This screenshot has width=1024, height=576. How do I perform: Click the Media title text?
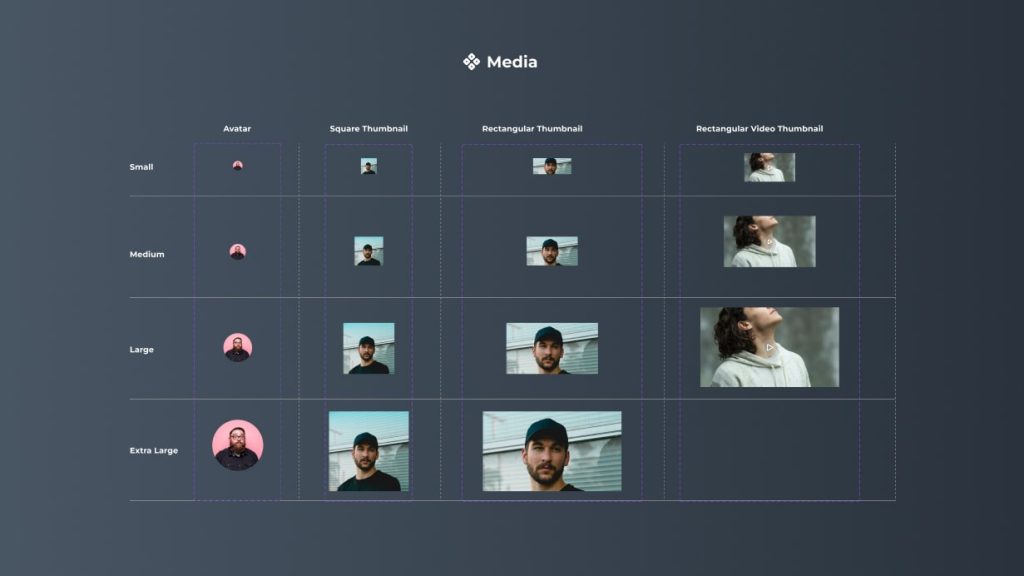pos(511,61)
